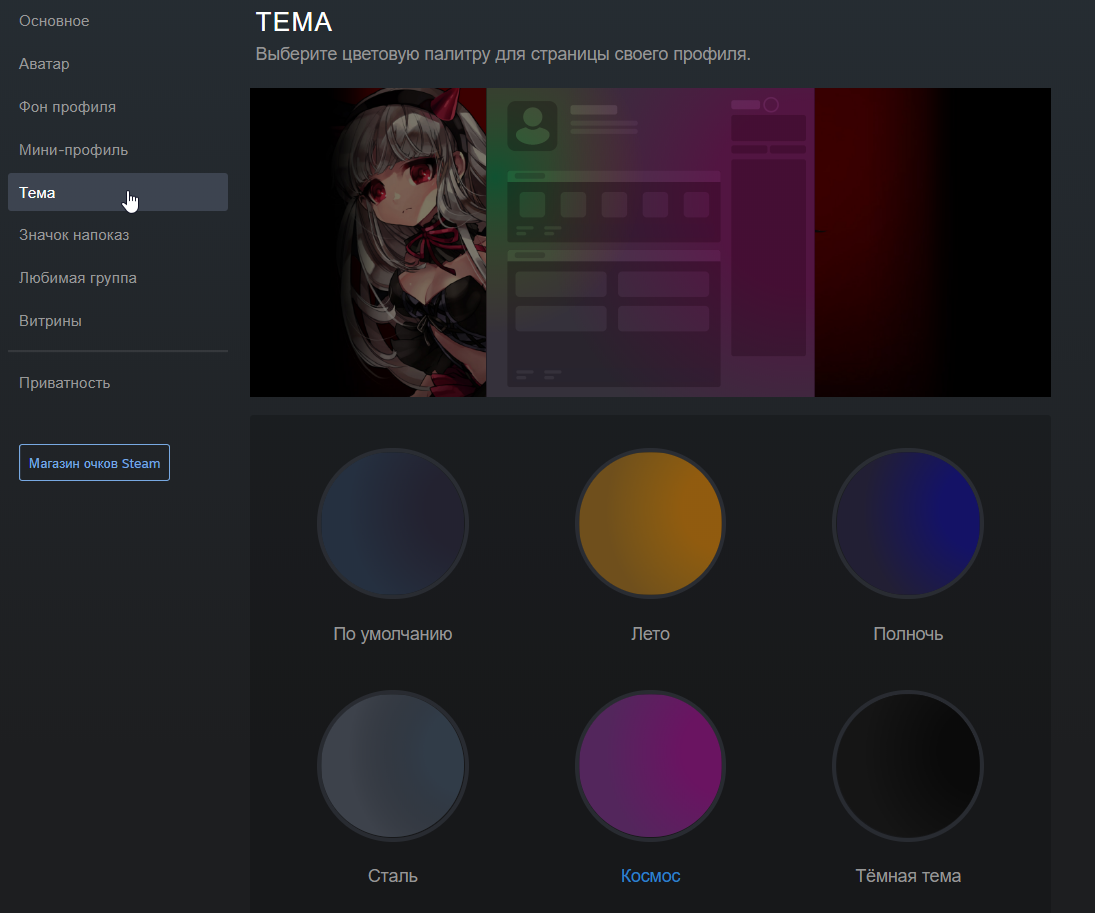The image size is (1095, 913).
Task: Click the palette description subtitle text
Action: pyautogui.click(x=503, y=54)
